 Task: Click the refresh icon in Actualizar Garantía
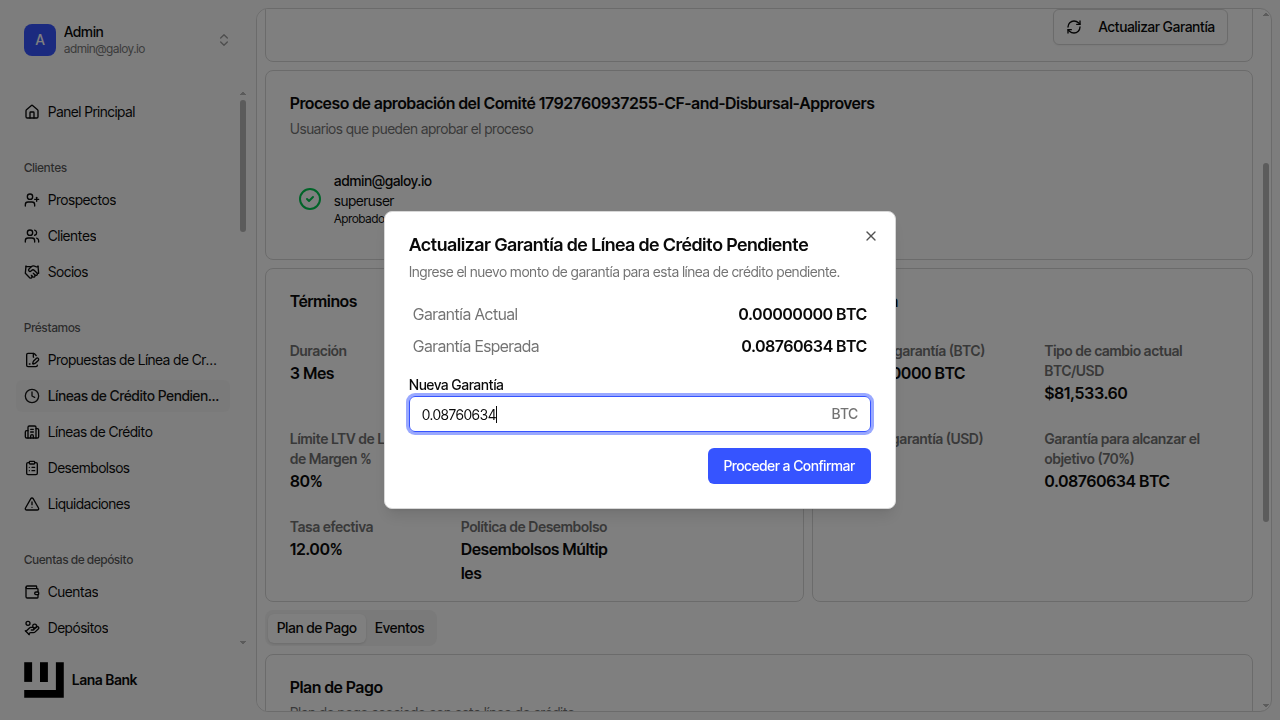point(1074,27)
